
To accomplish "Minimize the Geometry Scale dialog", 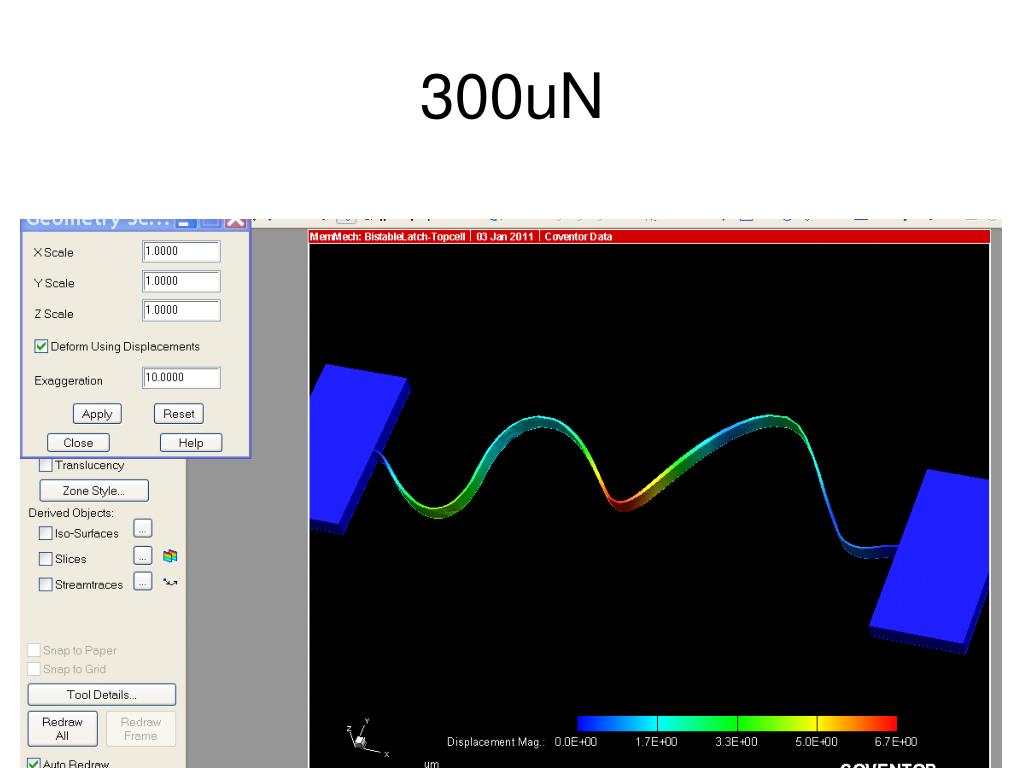I will (x=186, y=222).
